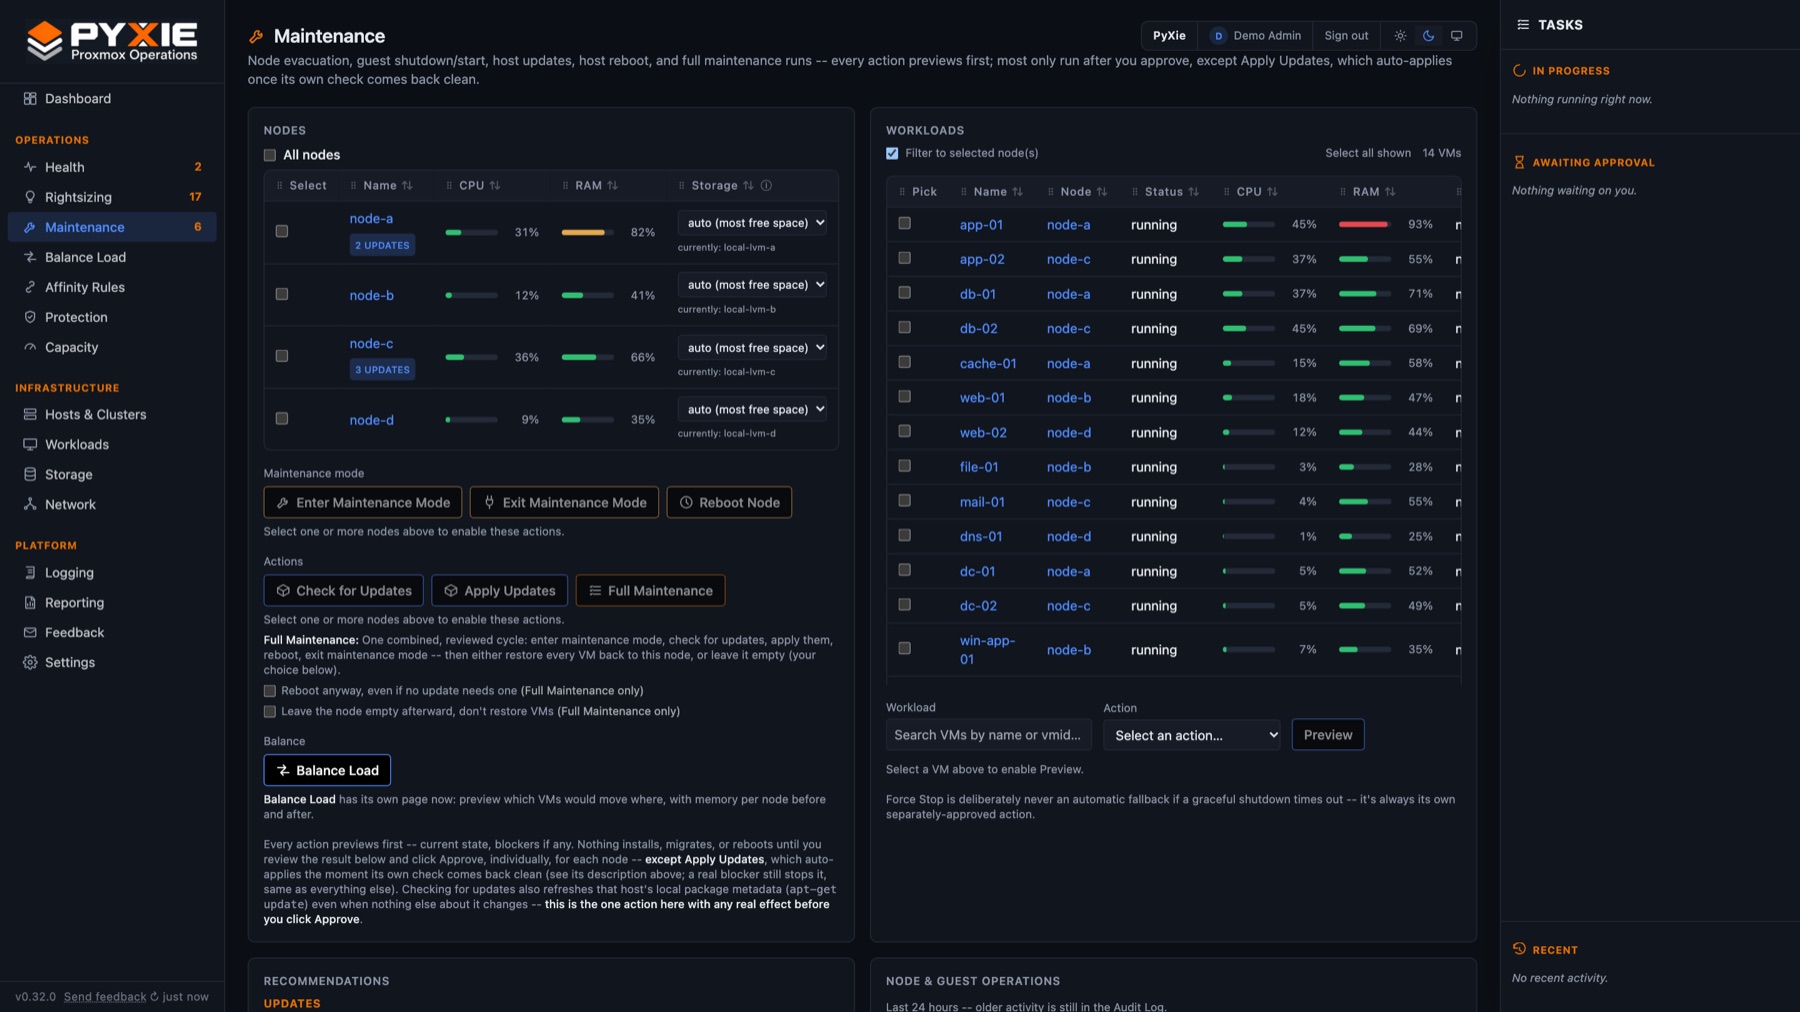
Task: Go to Hosts & Clusters page
Action: tap(112, 414)
